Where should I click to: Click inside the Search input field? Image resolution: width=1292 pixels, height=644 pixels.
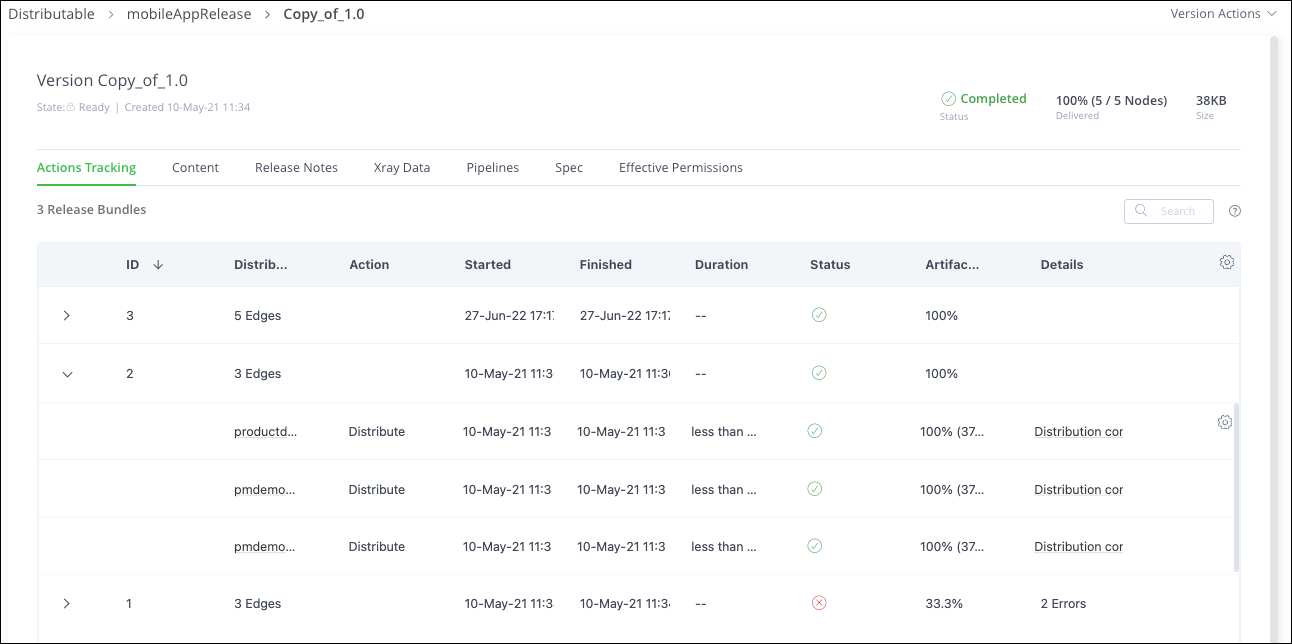pos(1180,211)
